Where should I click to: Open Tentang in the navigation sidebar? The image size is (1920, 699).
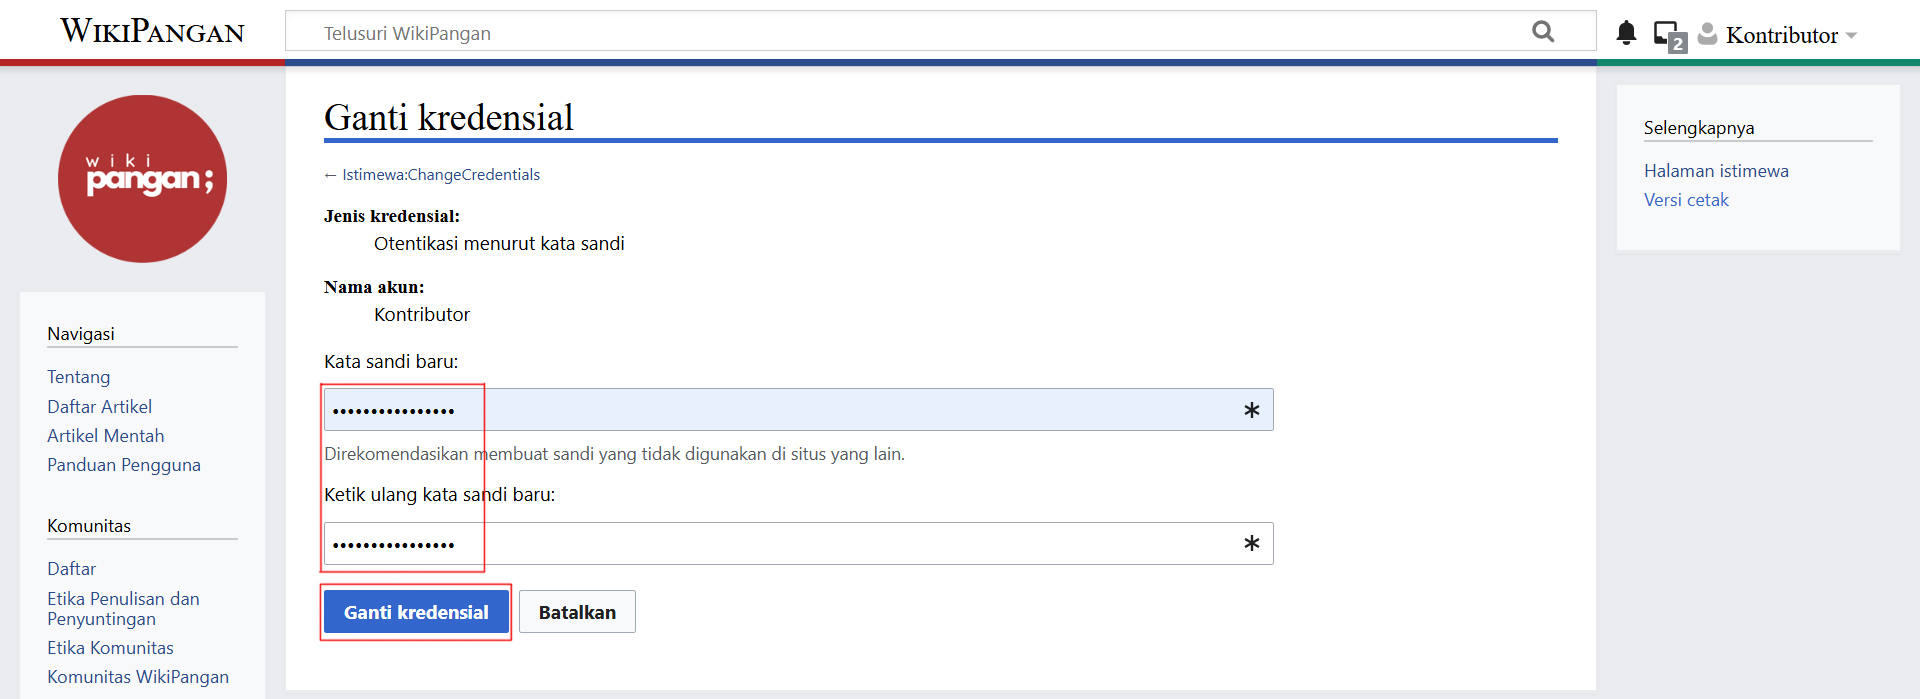[x=79, y=377]
